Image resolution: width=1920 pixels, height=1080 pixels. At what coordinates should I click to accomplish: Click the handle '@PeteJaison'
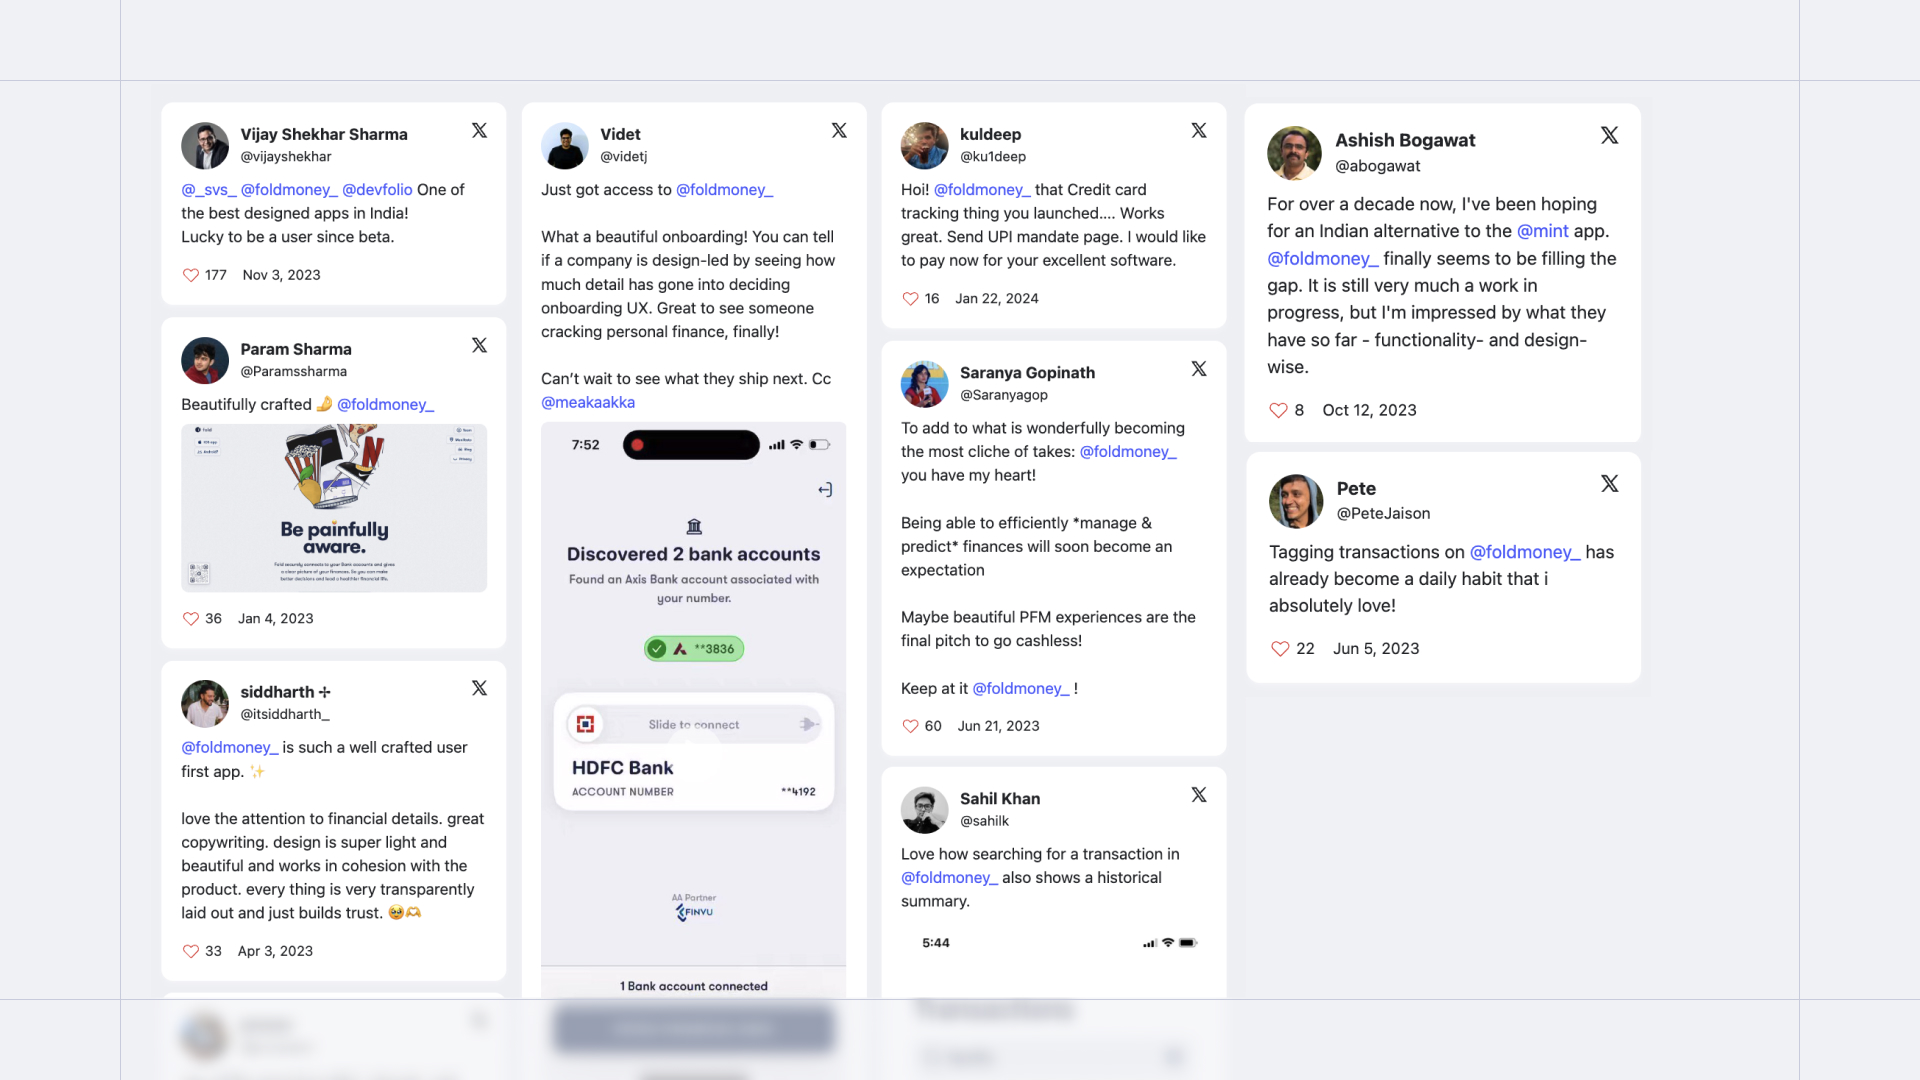(x=1384, y=514)
